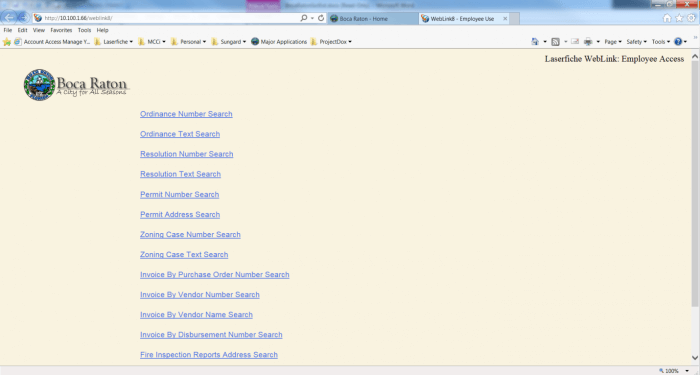700x375 pixels.
Task: Open Permit Address Search link
Action: pos(180,215)
